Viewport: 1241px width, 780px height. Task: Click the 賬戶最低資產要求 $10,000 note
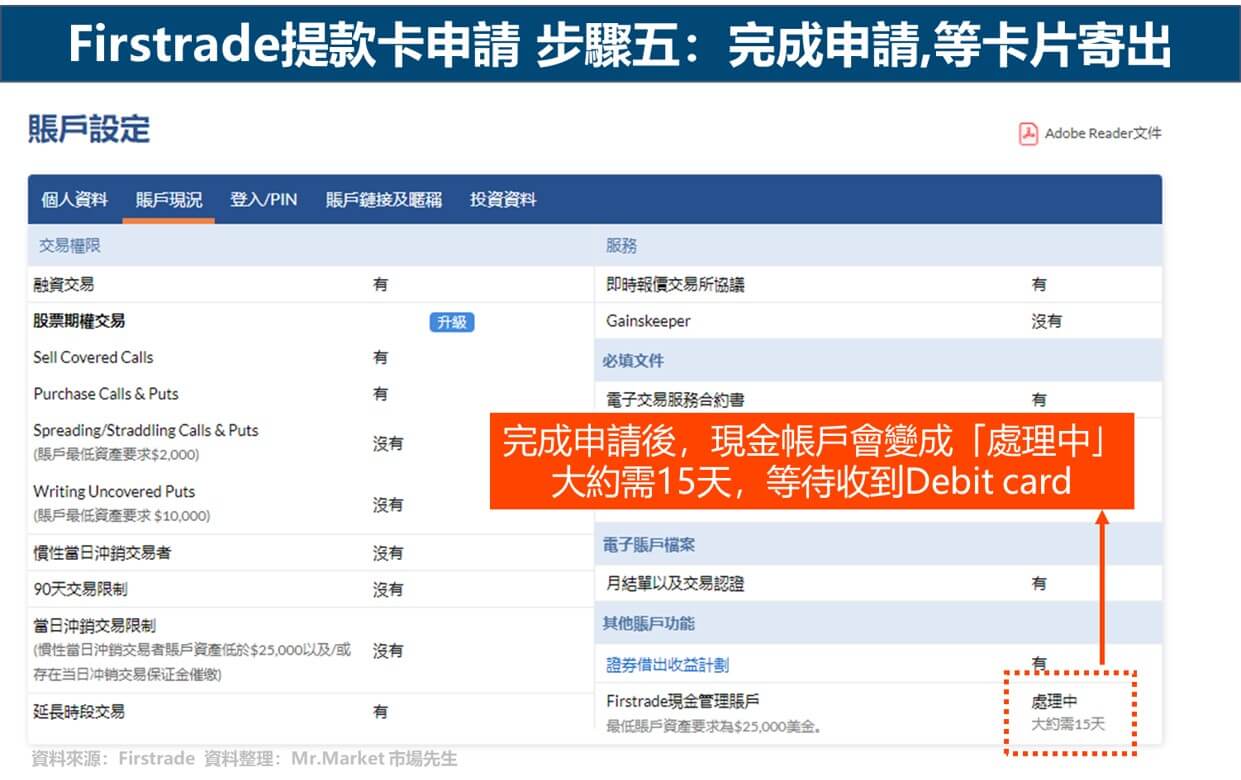click(x=121, y=516)
